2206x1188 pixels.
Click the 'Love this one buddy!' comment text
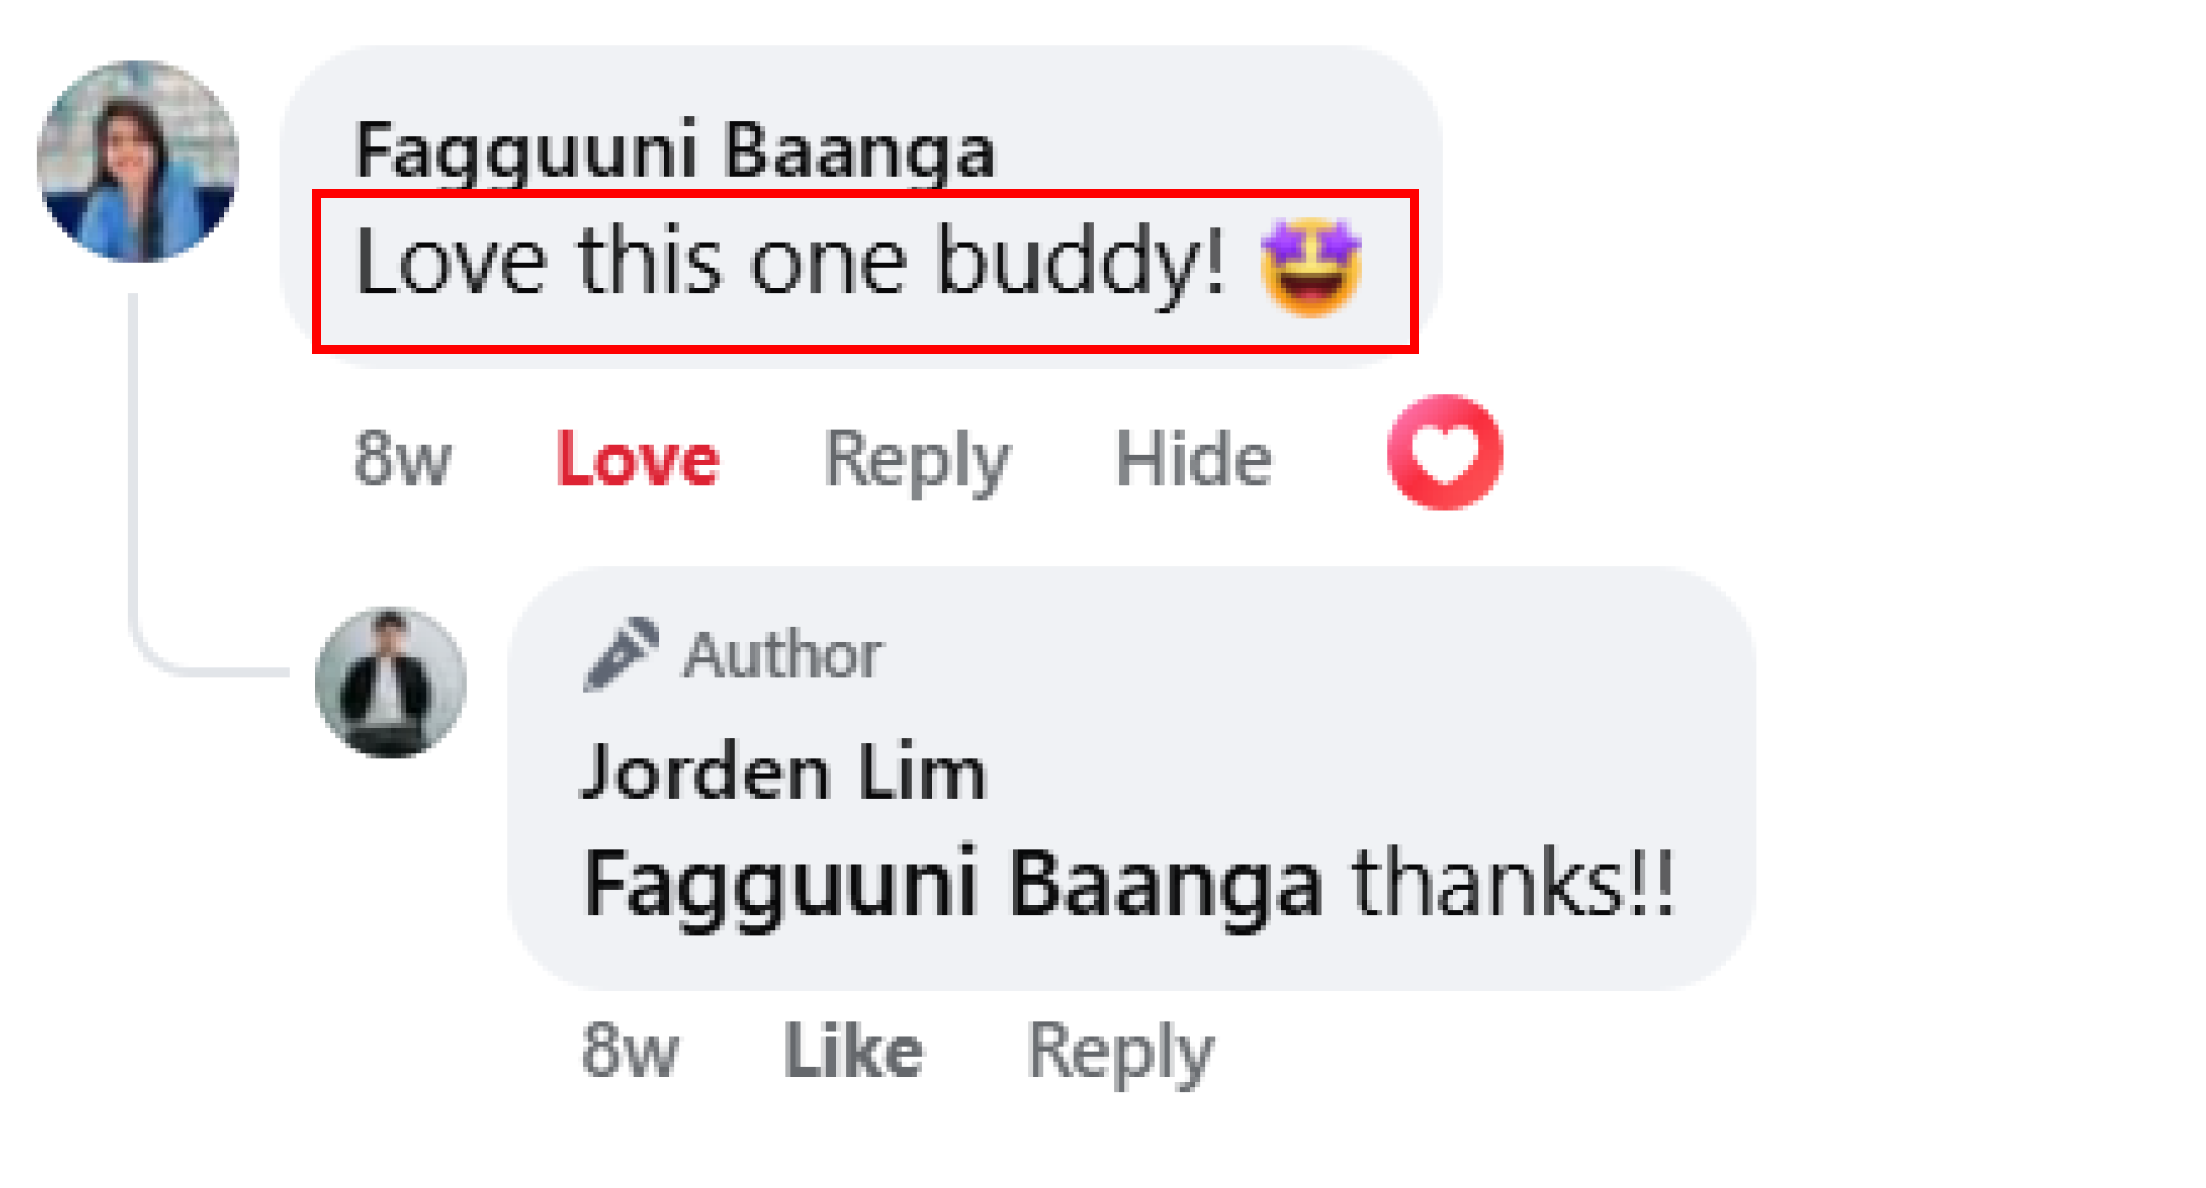click(x=790, y=262)
